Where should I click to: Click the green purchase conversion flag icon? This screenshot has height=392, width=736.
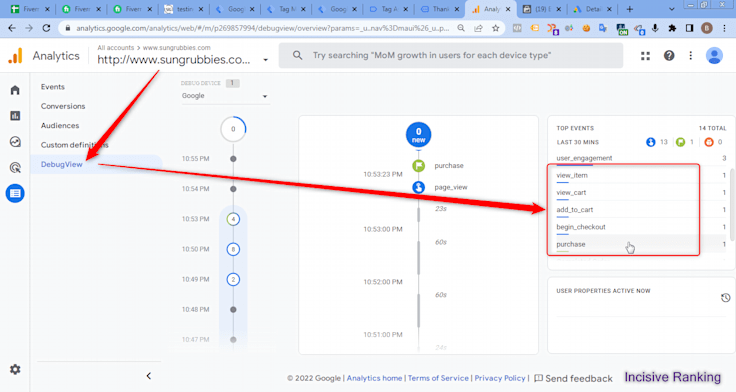[419, 166]
